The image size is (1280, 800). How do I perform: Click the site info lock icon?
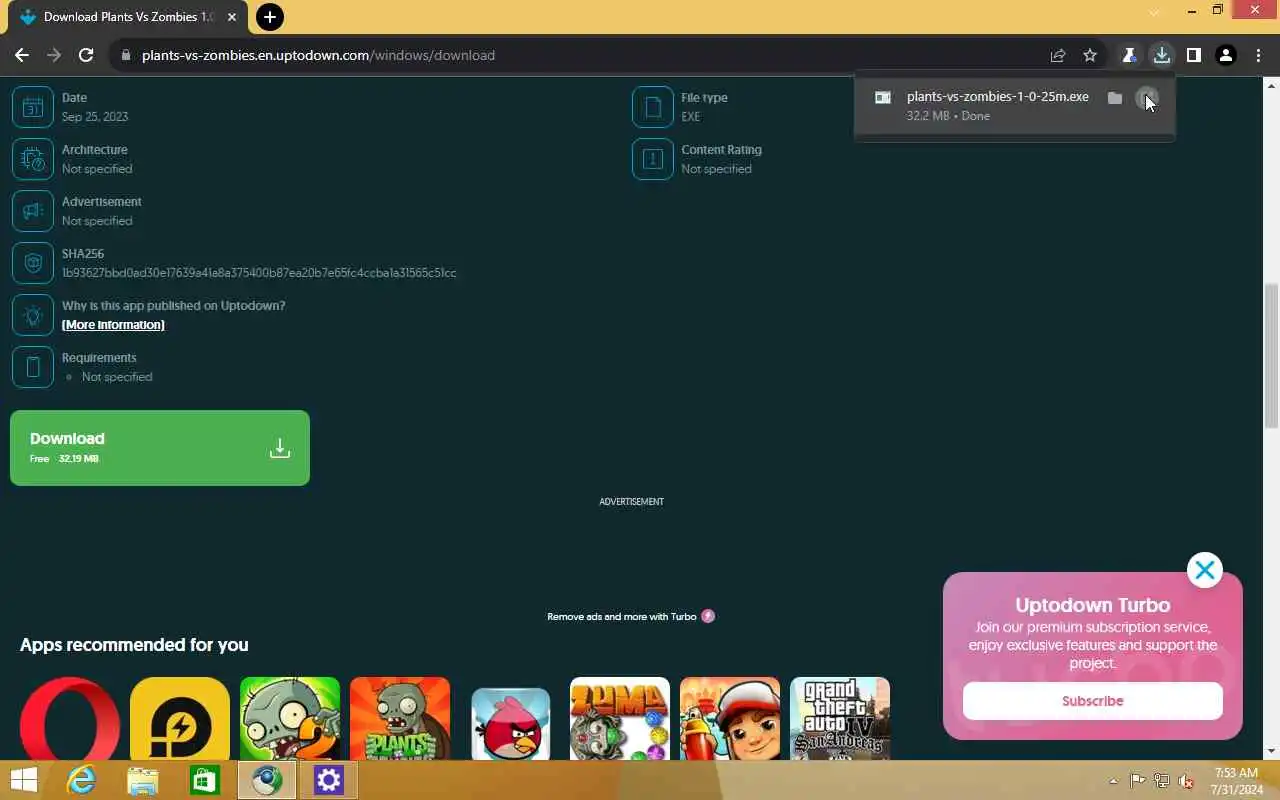[126, 55]
